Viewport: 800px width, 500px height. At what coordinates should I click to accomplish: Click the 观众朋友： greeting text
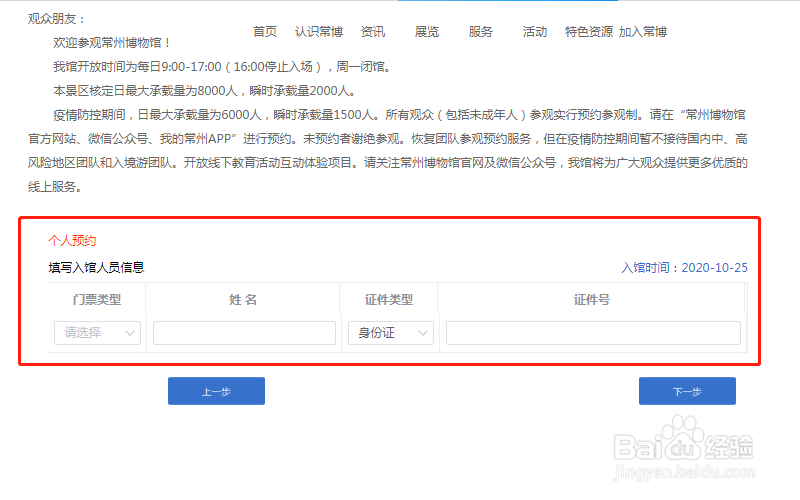click(x=57, y=19)
